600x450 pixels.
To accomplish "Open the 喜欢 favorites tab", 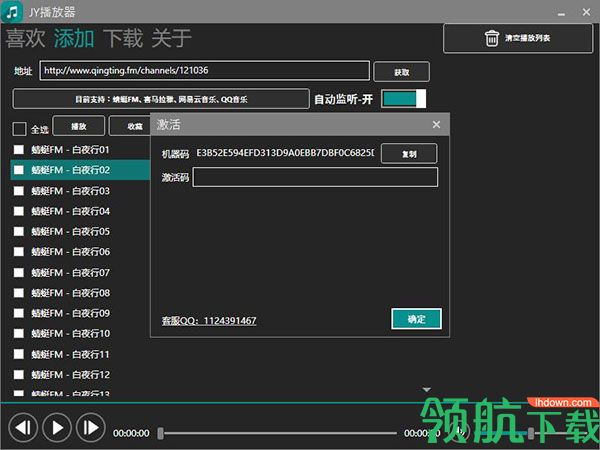I will (x=25, y=38).
